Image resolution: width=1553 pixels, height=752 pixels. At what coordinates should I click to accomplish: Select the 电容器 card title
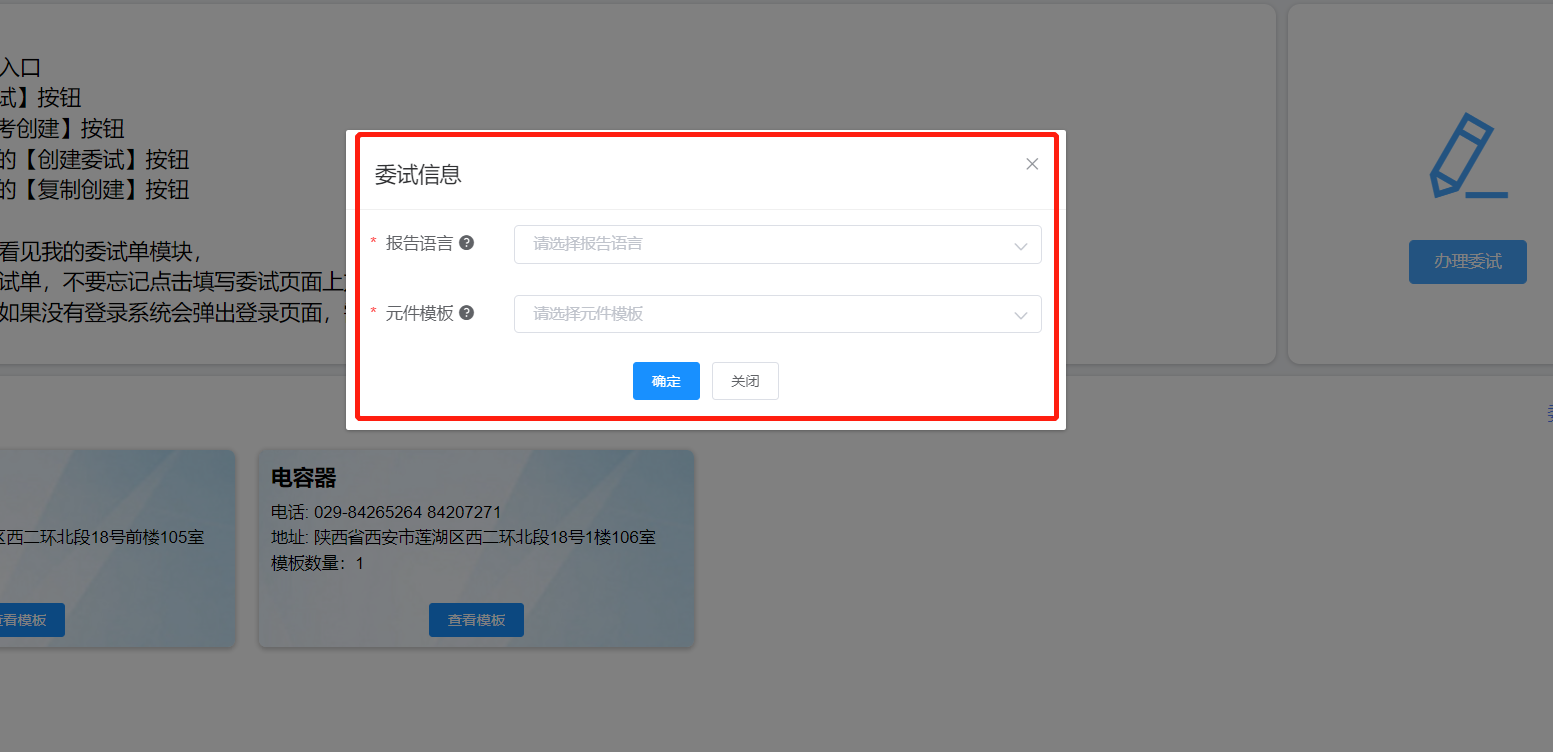[304, 479]
